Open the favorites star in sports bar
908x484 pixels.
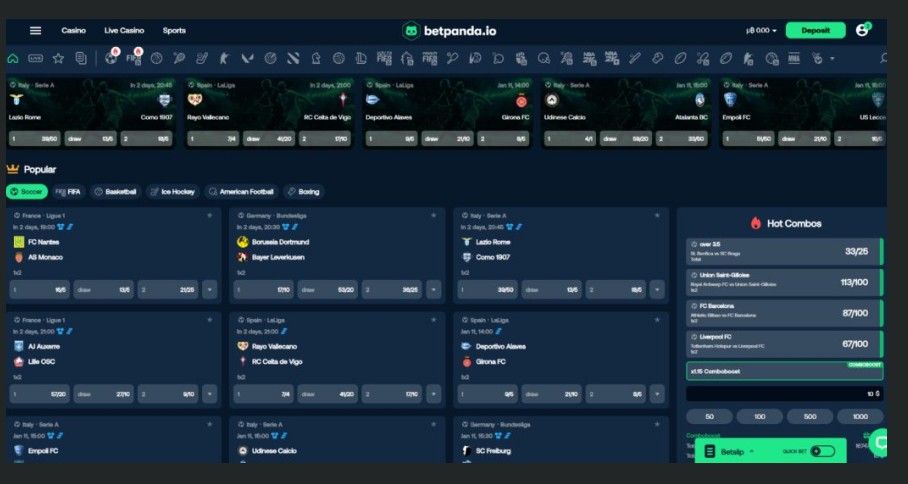coord(58,58)
